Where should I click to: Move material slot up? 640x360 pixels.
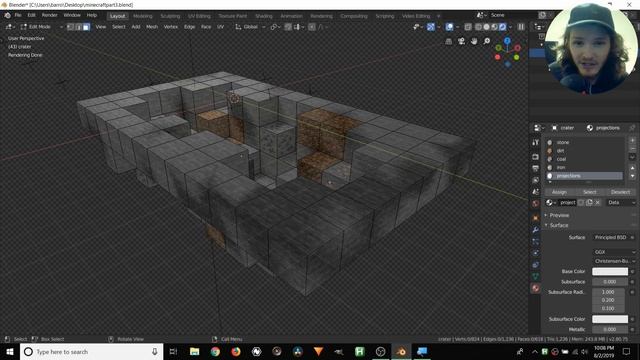[632, 168]
